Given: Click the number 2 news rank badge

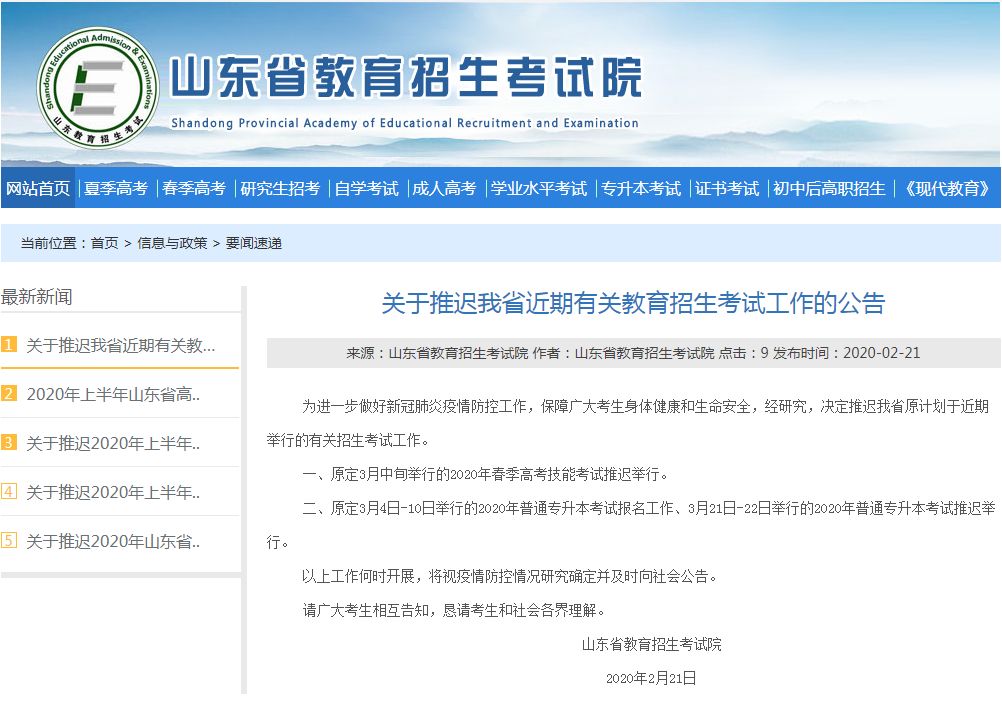Looking at the screenshot, I should click(9, 394).
